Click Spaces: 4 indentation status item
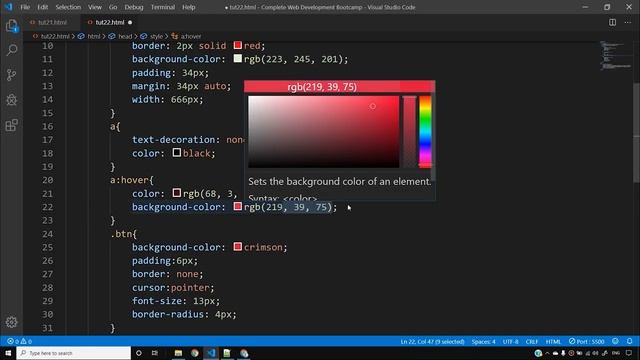This screenshot has width=640, height=360. [x=483, y=341]
